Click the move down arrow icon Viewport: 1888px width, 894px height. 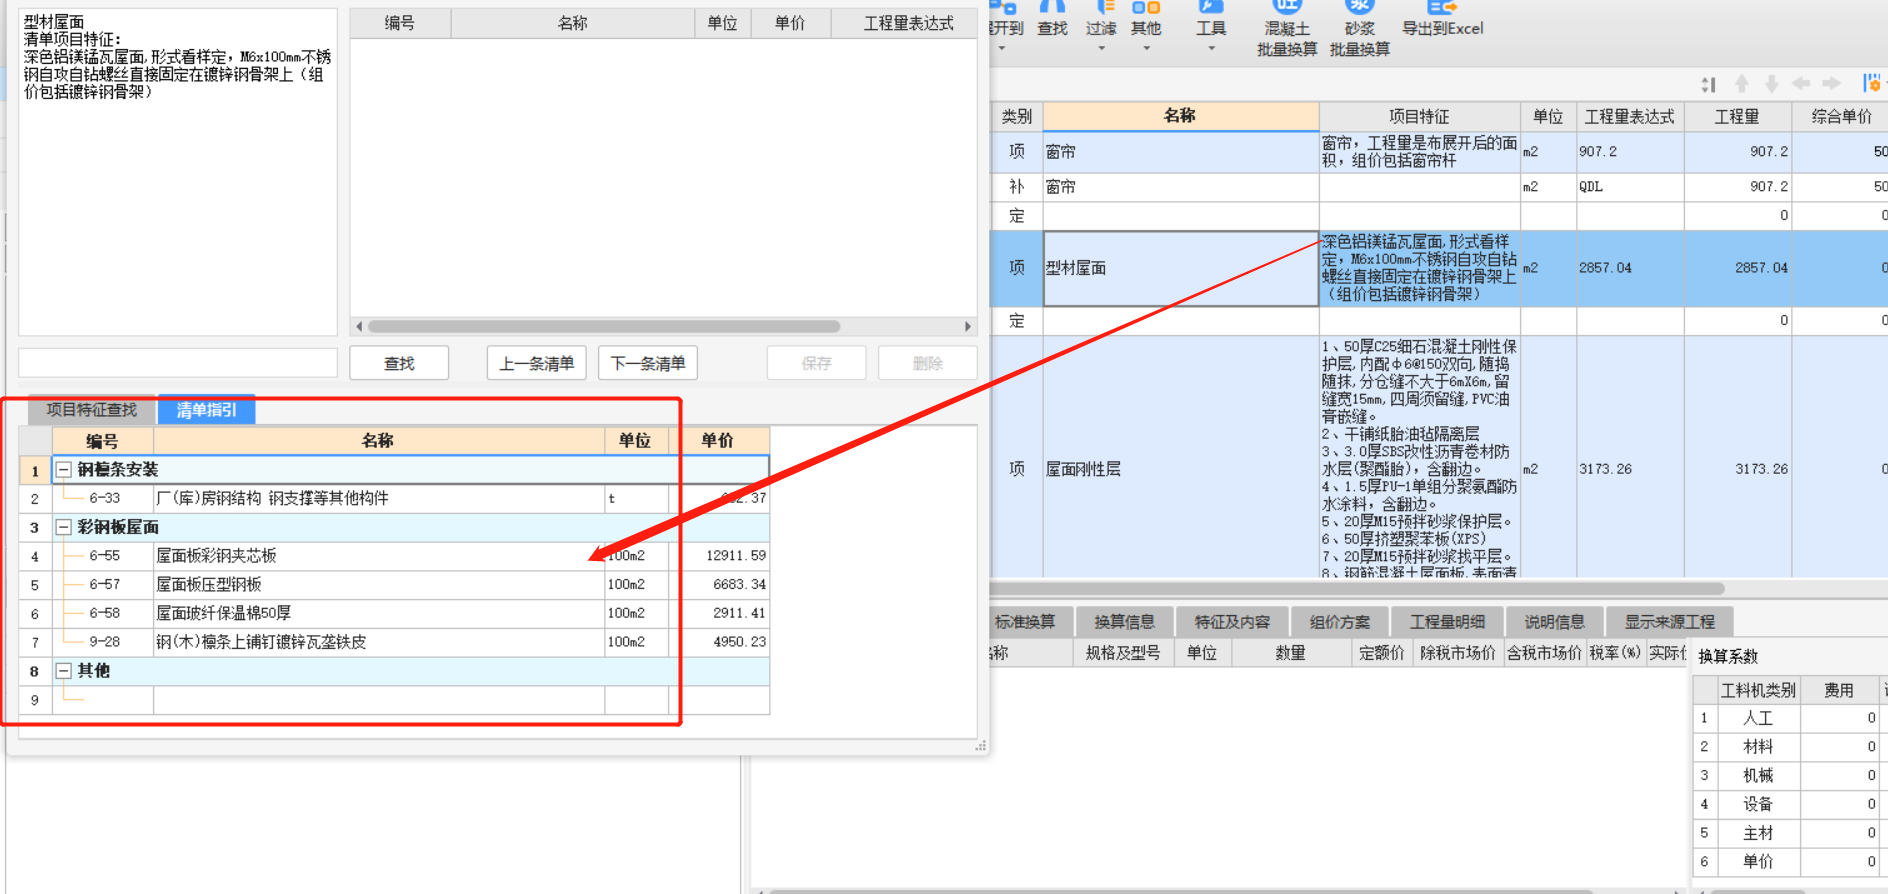tap(1771, 84)
